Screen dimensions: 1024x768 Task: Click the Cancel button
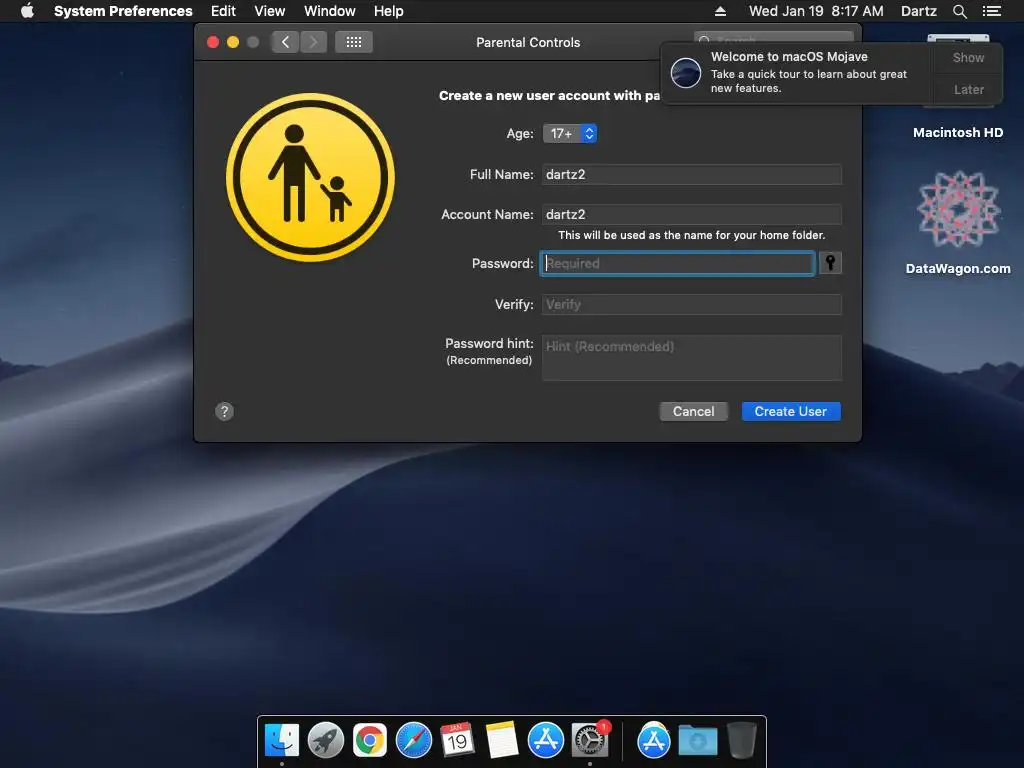point(694,411)
